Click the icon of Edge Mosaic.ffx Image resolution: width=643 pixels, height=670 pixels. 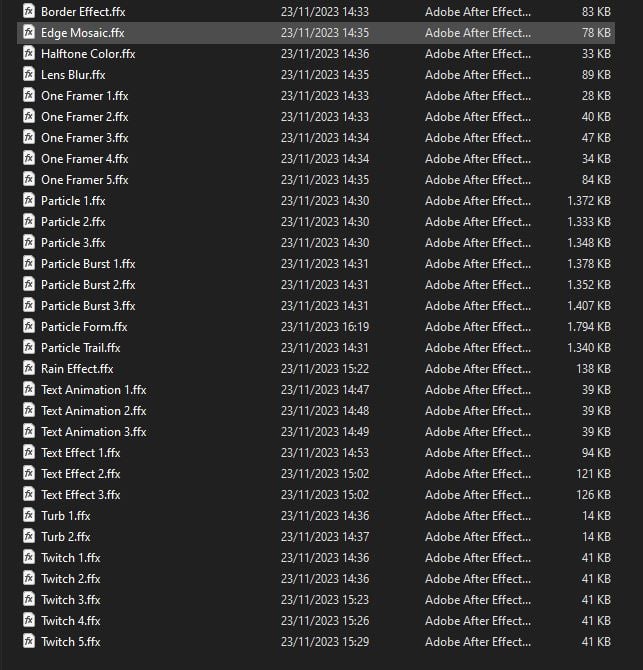(29, 32)
